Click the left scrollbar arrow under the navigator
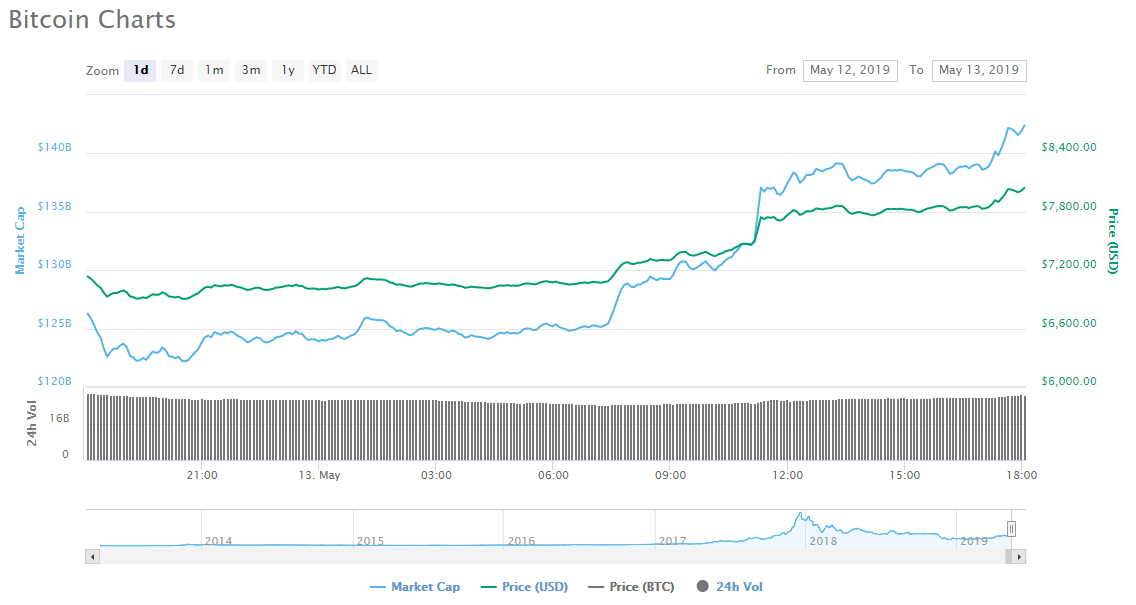1136x605 pixels. (x=92, y=556)
